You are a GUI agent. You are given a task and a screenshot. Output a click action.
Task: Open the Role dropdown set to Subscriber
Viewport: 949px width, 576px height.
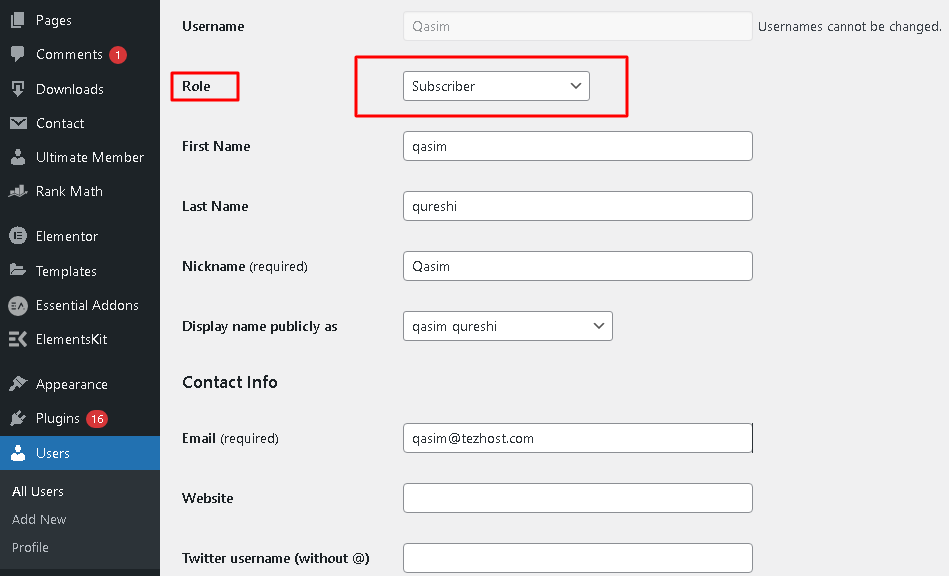496,86
